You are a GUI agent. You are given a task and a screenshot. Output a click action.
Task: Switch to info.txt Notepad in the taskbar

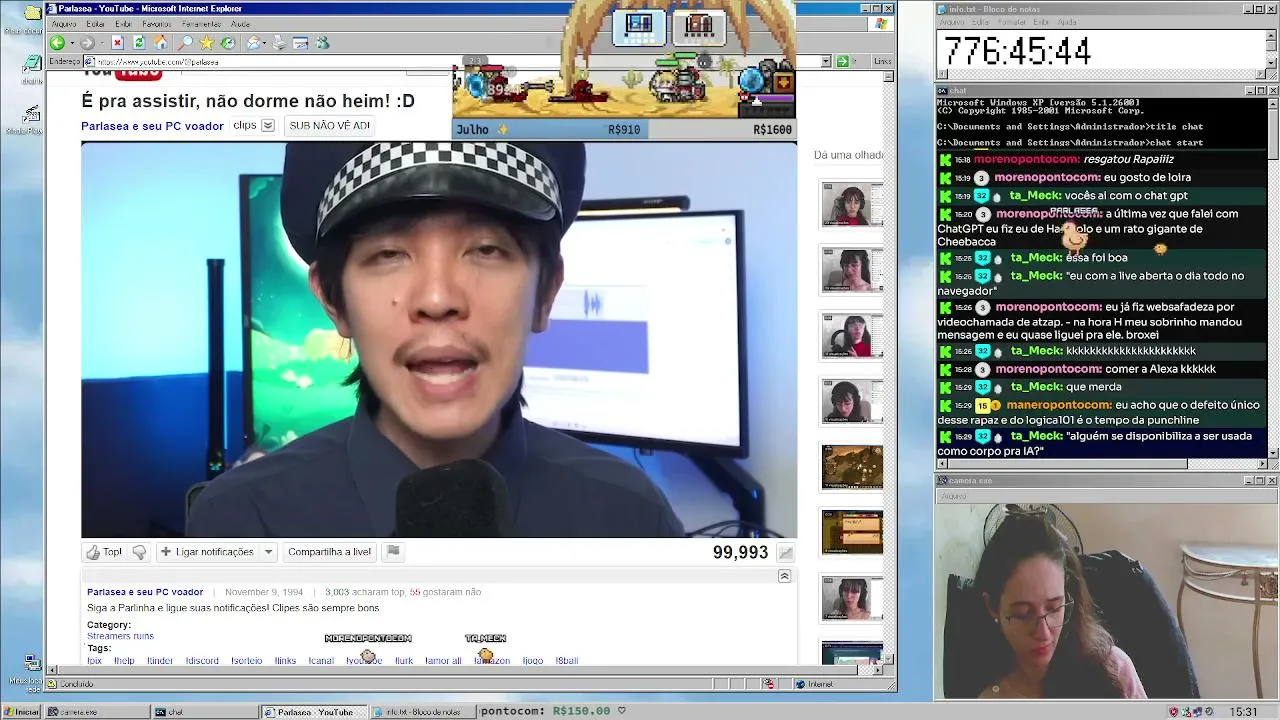click(x=421, y=712)
